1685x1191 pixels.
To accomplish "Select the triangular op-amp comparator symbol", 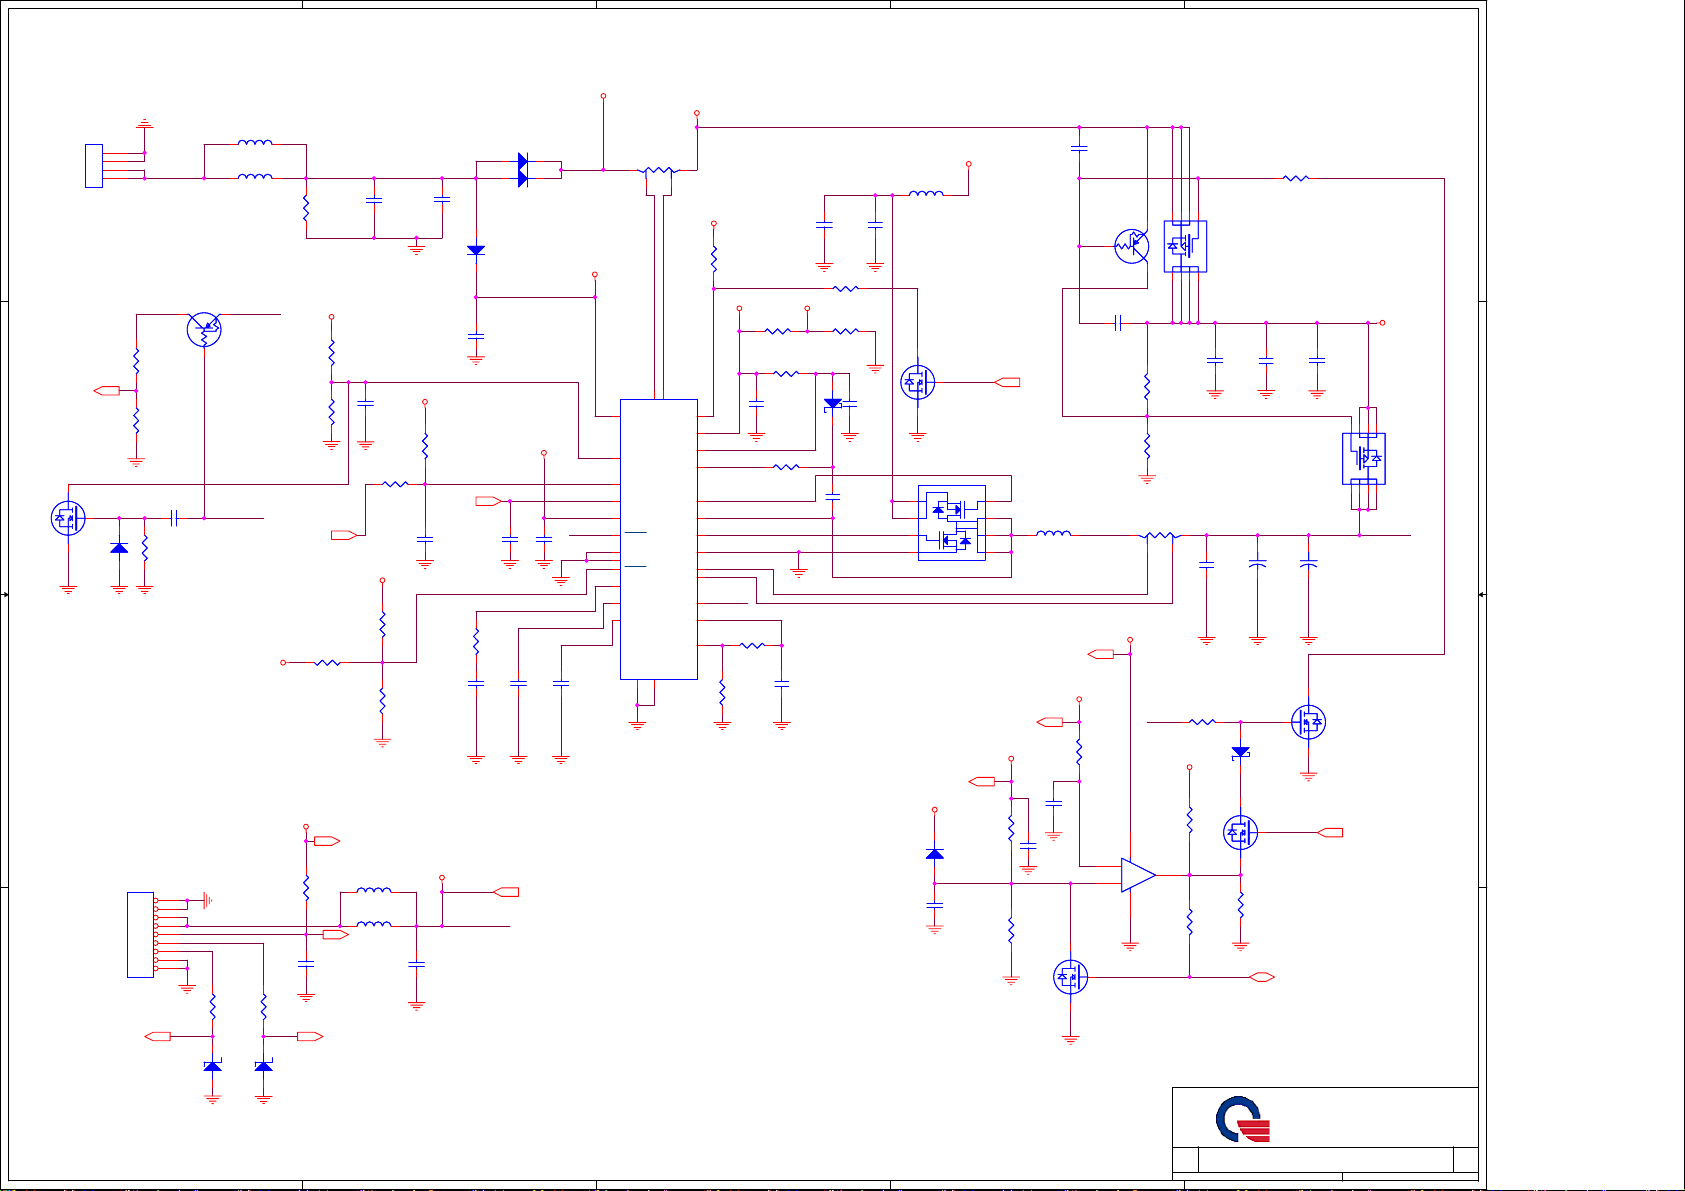I will point(1138,875).
